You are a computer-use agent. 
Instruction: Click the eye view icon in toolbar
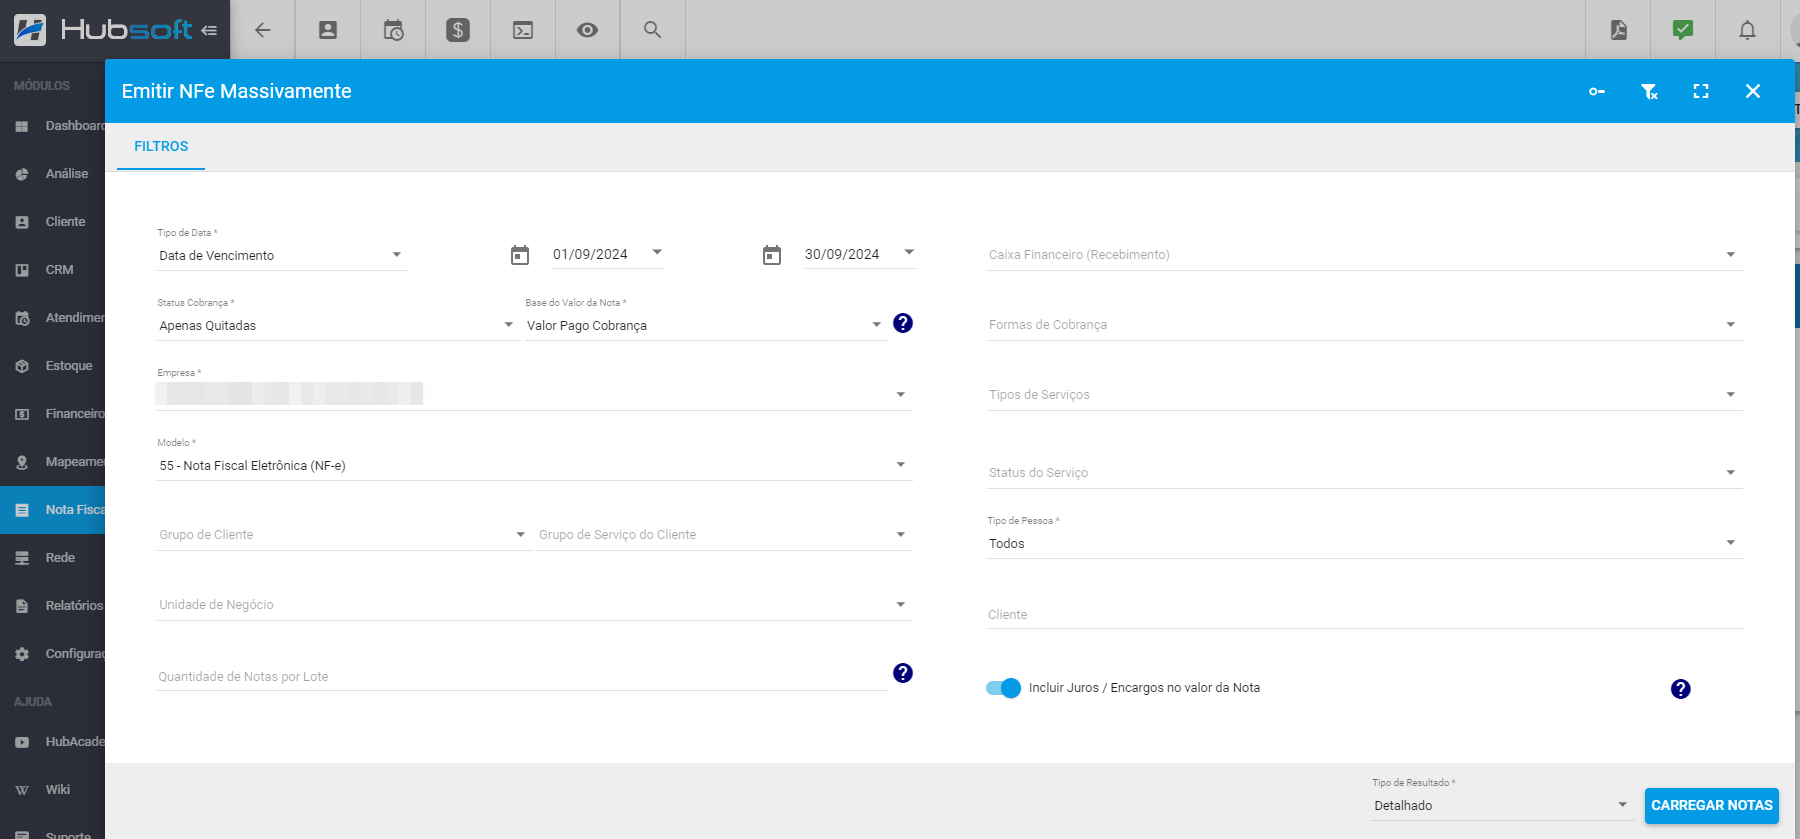pyautogui.click(x=588, y=30)
